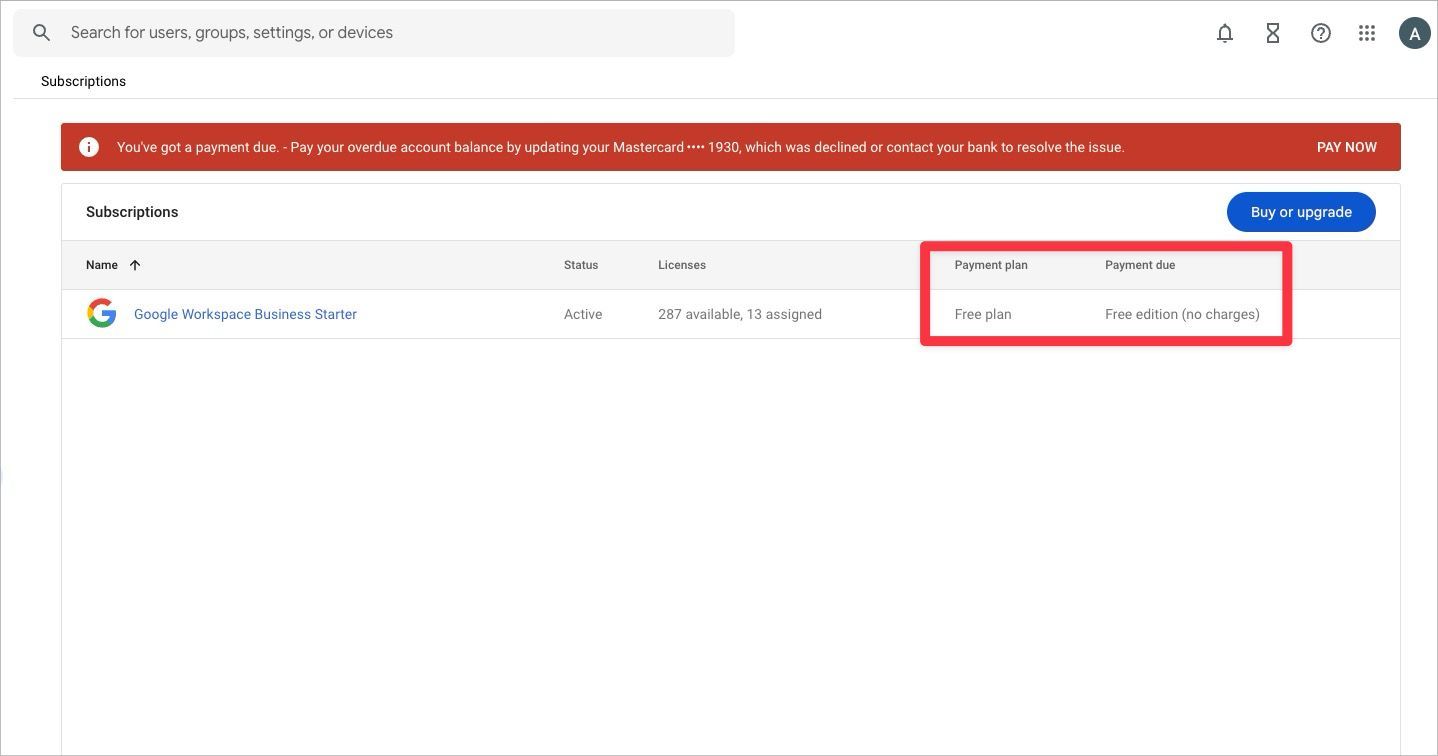Screen dimensions: 1438x756
Task: Click the Subscriptions breadcrumb
Action: (x=83, y=81)
